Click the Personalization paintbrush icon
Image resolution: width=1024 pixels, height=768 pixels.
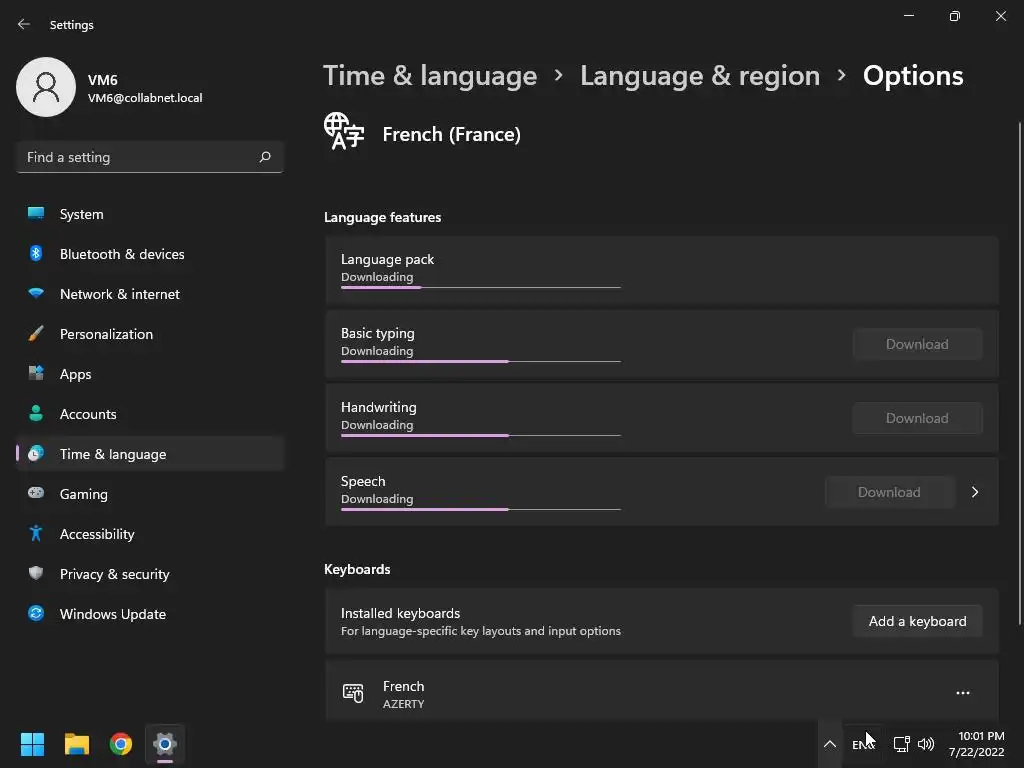coord(36,334)
